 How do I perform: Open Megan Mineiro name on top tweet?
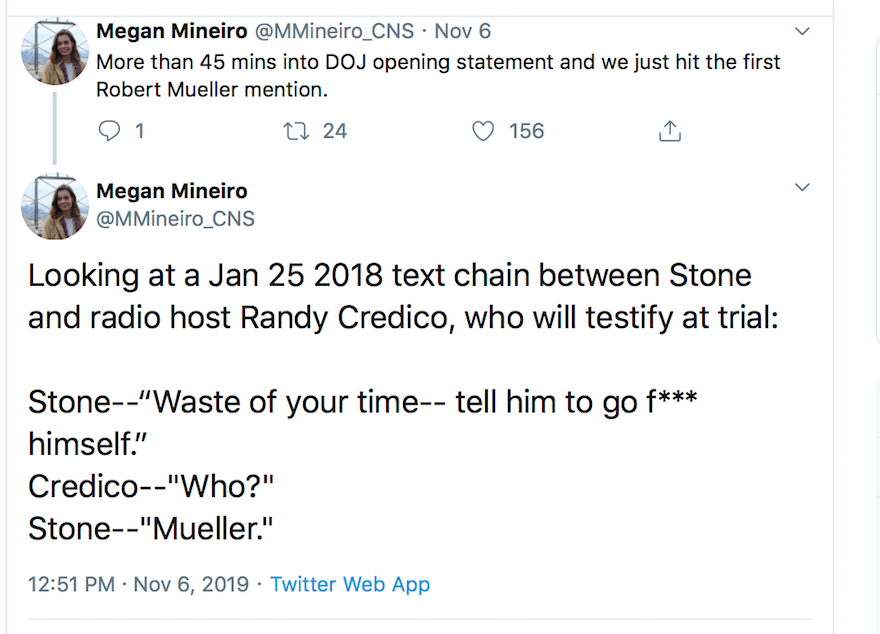pos(171,32)
